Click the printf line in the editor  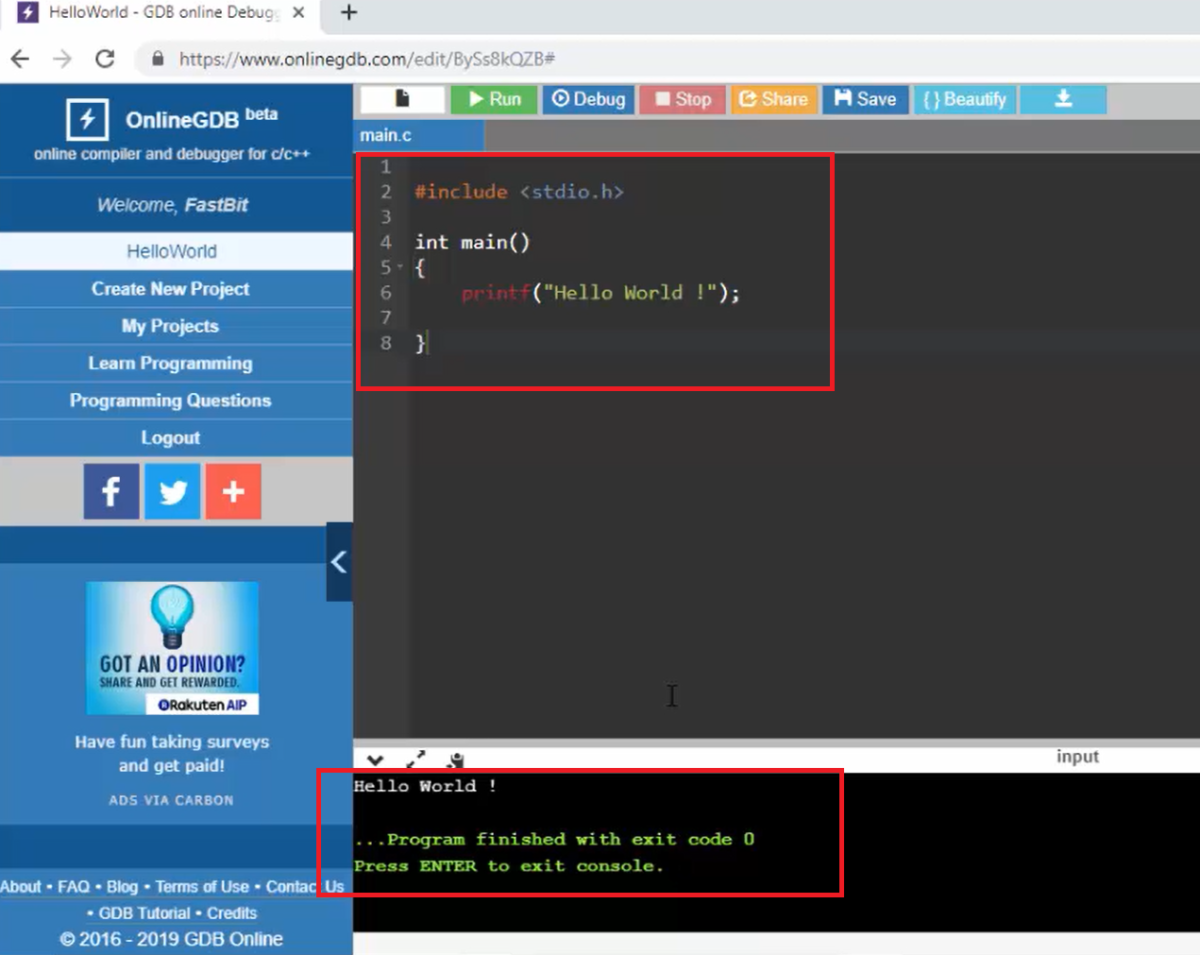click(600, 293)
